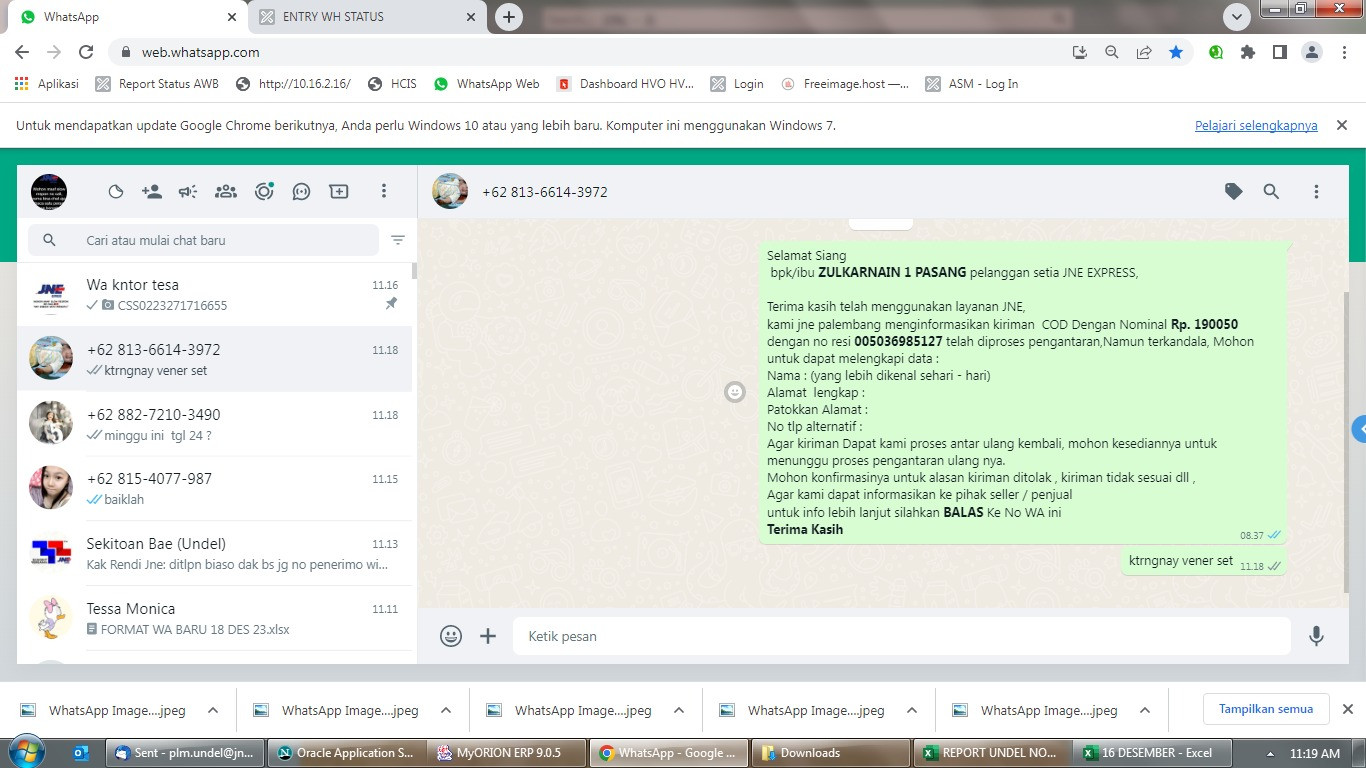This screenshot has height=768, width=1366.
Task: Open the 'Tessa Monica' chat
Action: pyautogui.click(x=214, y=618)
